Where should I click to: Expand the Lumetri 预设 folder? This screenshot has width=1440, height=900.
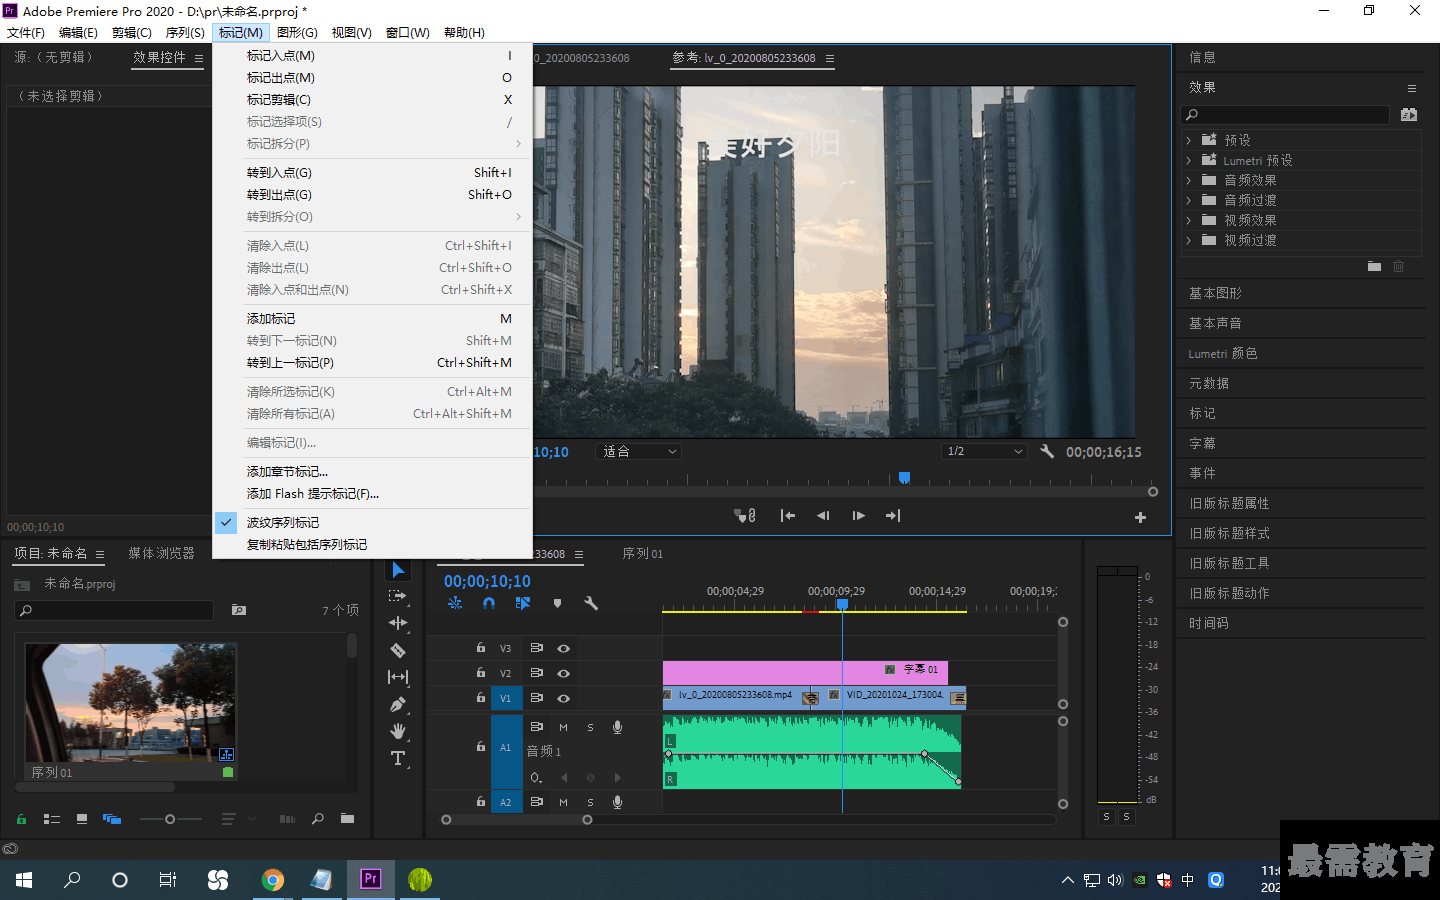point(1188,160)
